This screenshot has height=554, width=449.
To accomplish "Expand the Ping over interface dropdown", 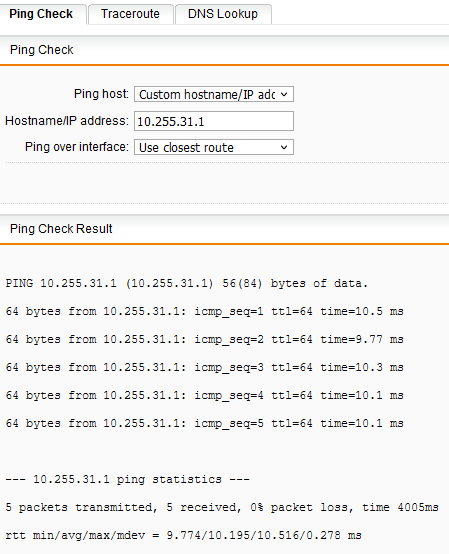I will 214,147.
